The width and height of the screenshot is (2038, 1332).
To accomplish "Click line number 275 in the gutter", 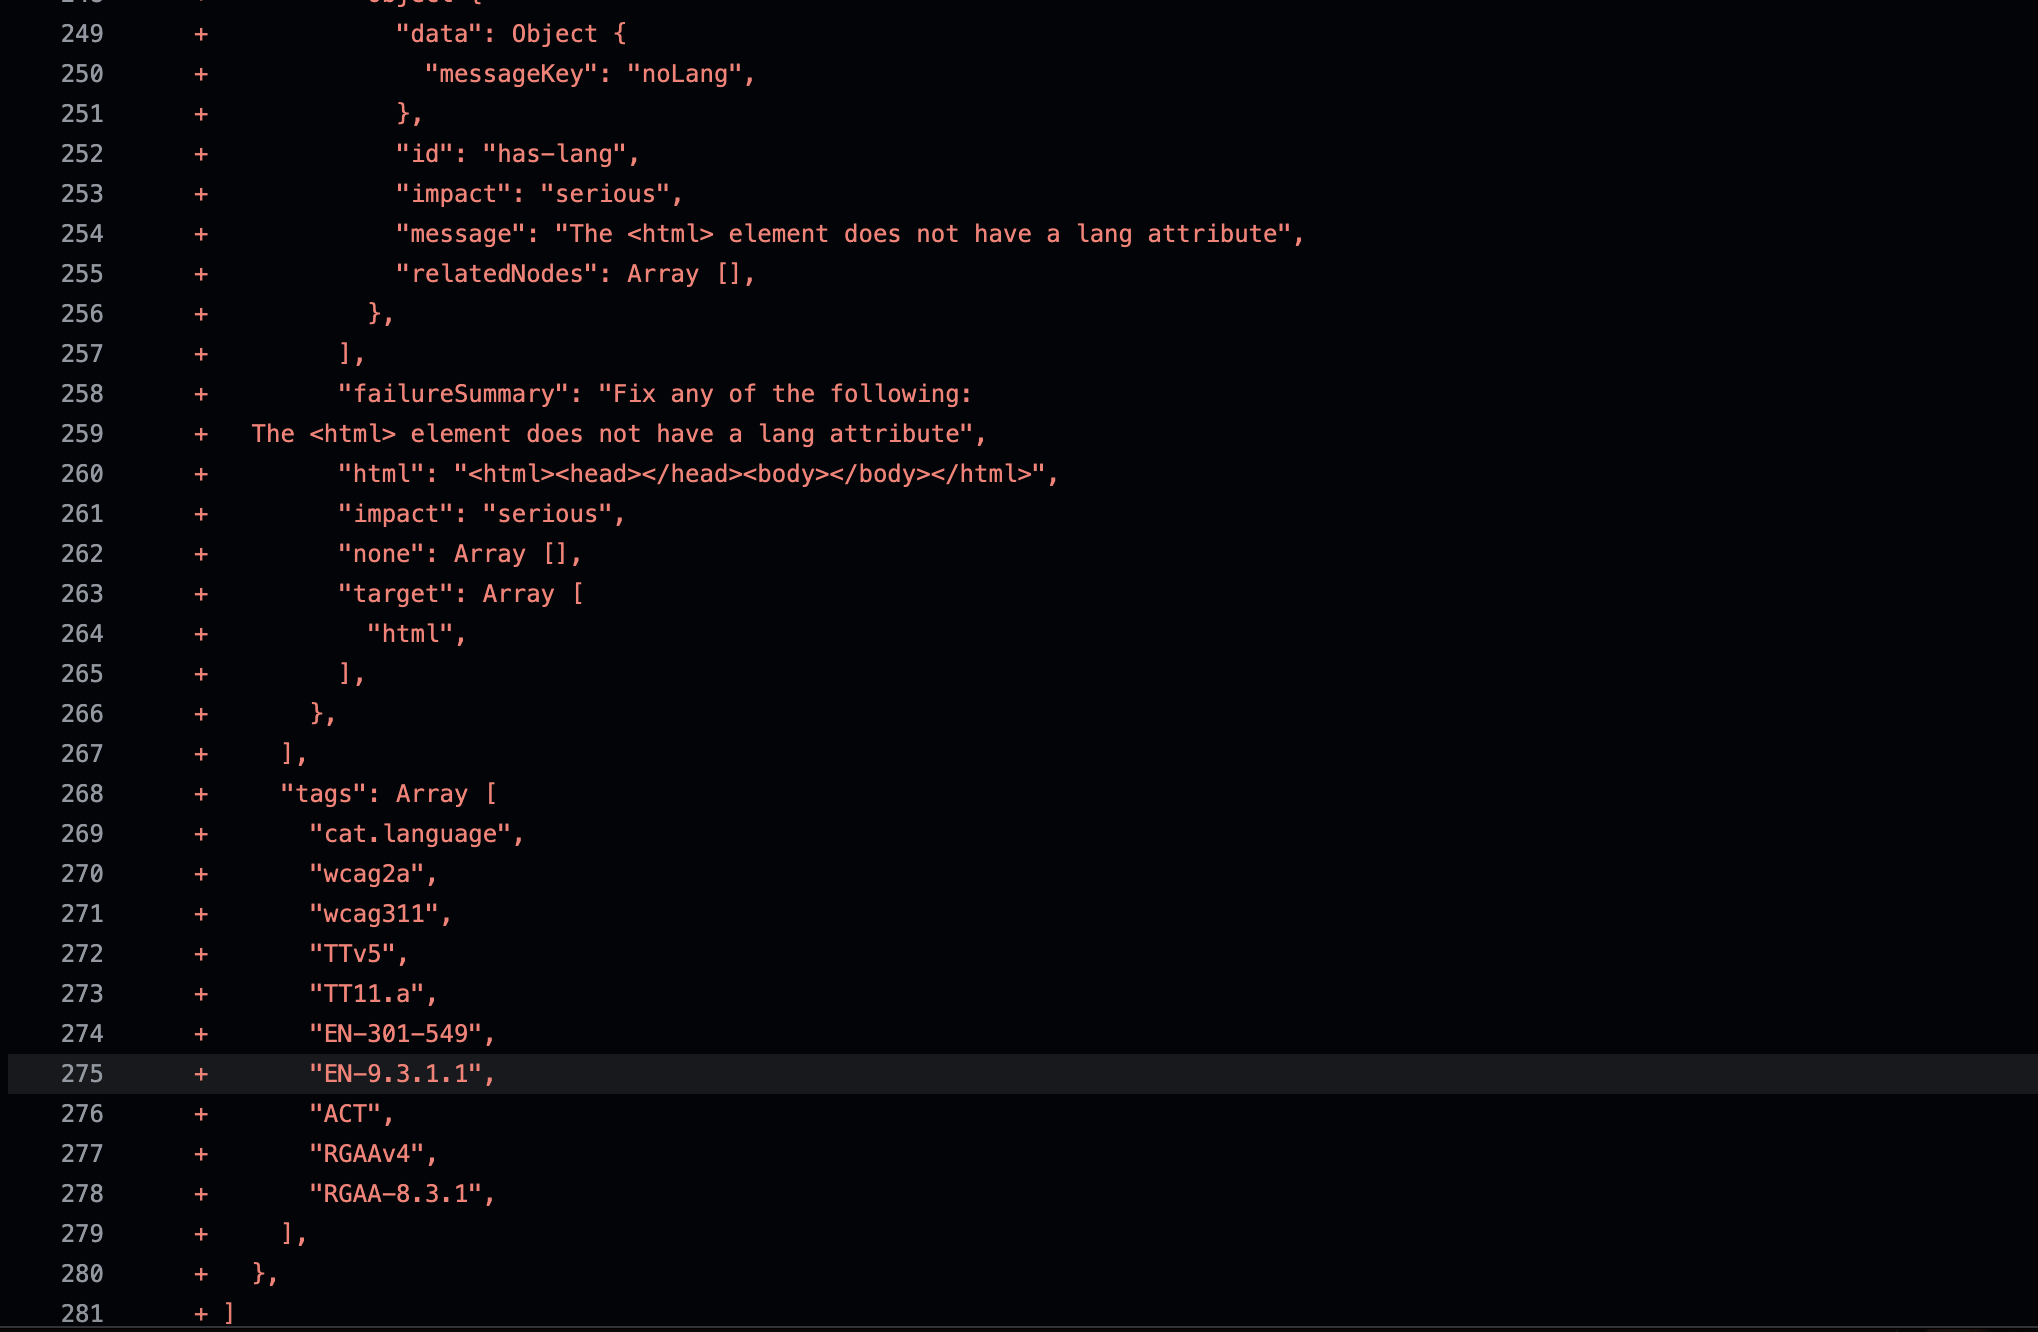I will point(82,1074).
